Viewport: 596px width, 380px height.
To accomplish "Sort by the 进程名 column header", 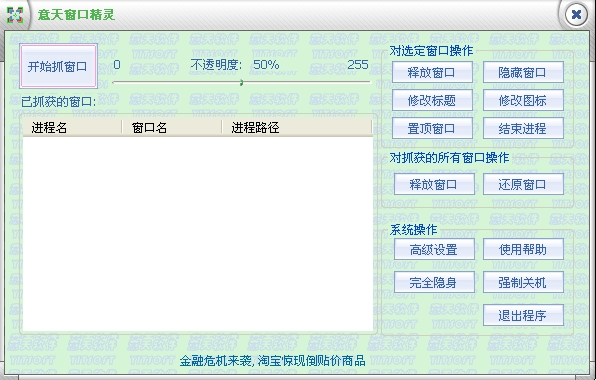I will click(x=72, y=128).
